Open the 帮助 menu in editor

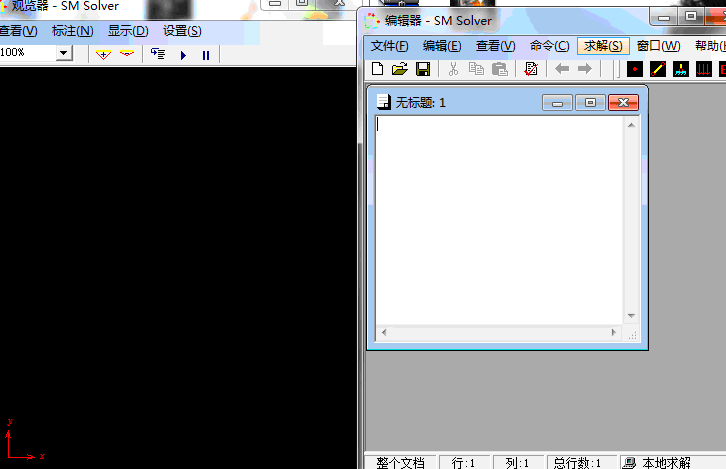point(710,46)
